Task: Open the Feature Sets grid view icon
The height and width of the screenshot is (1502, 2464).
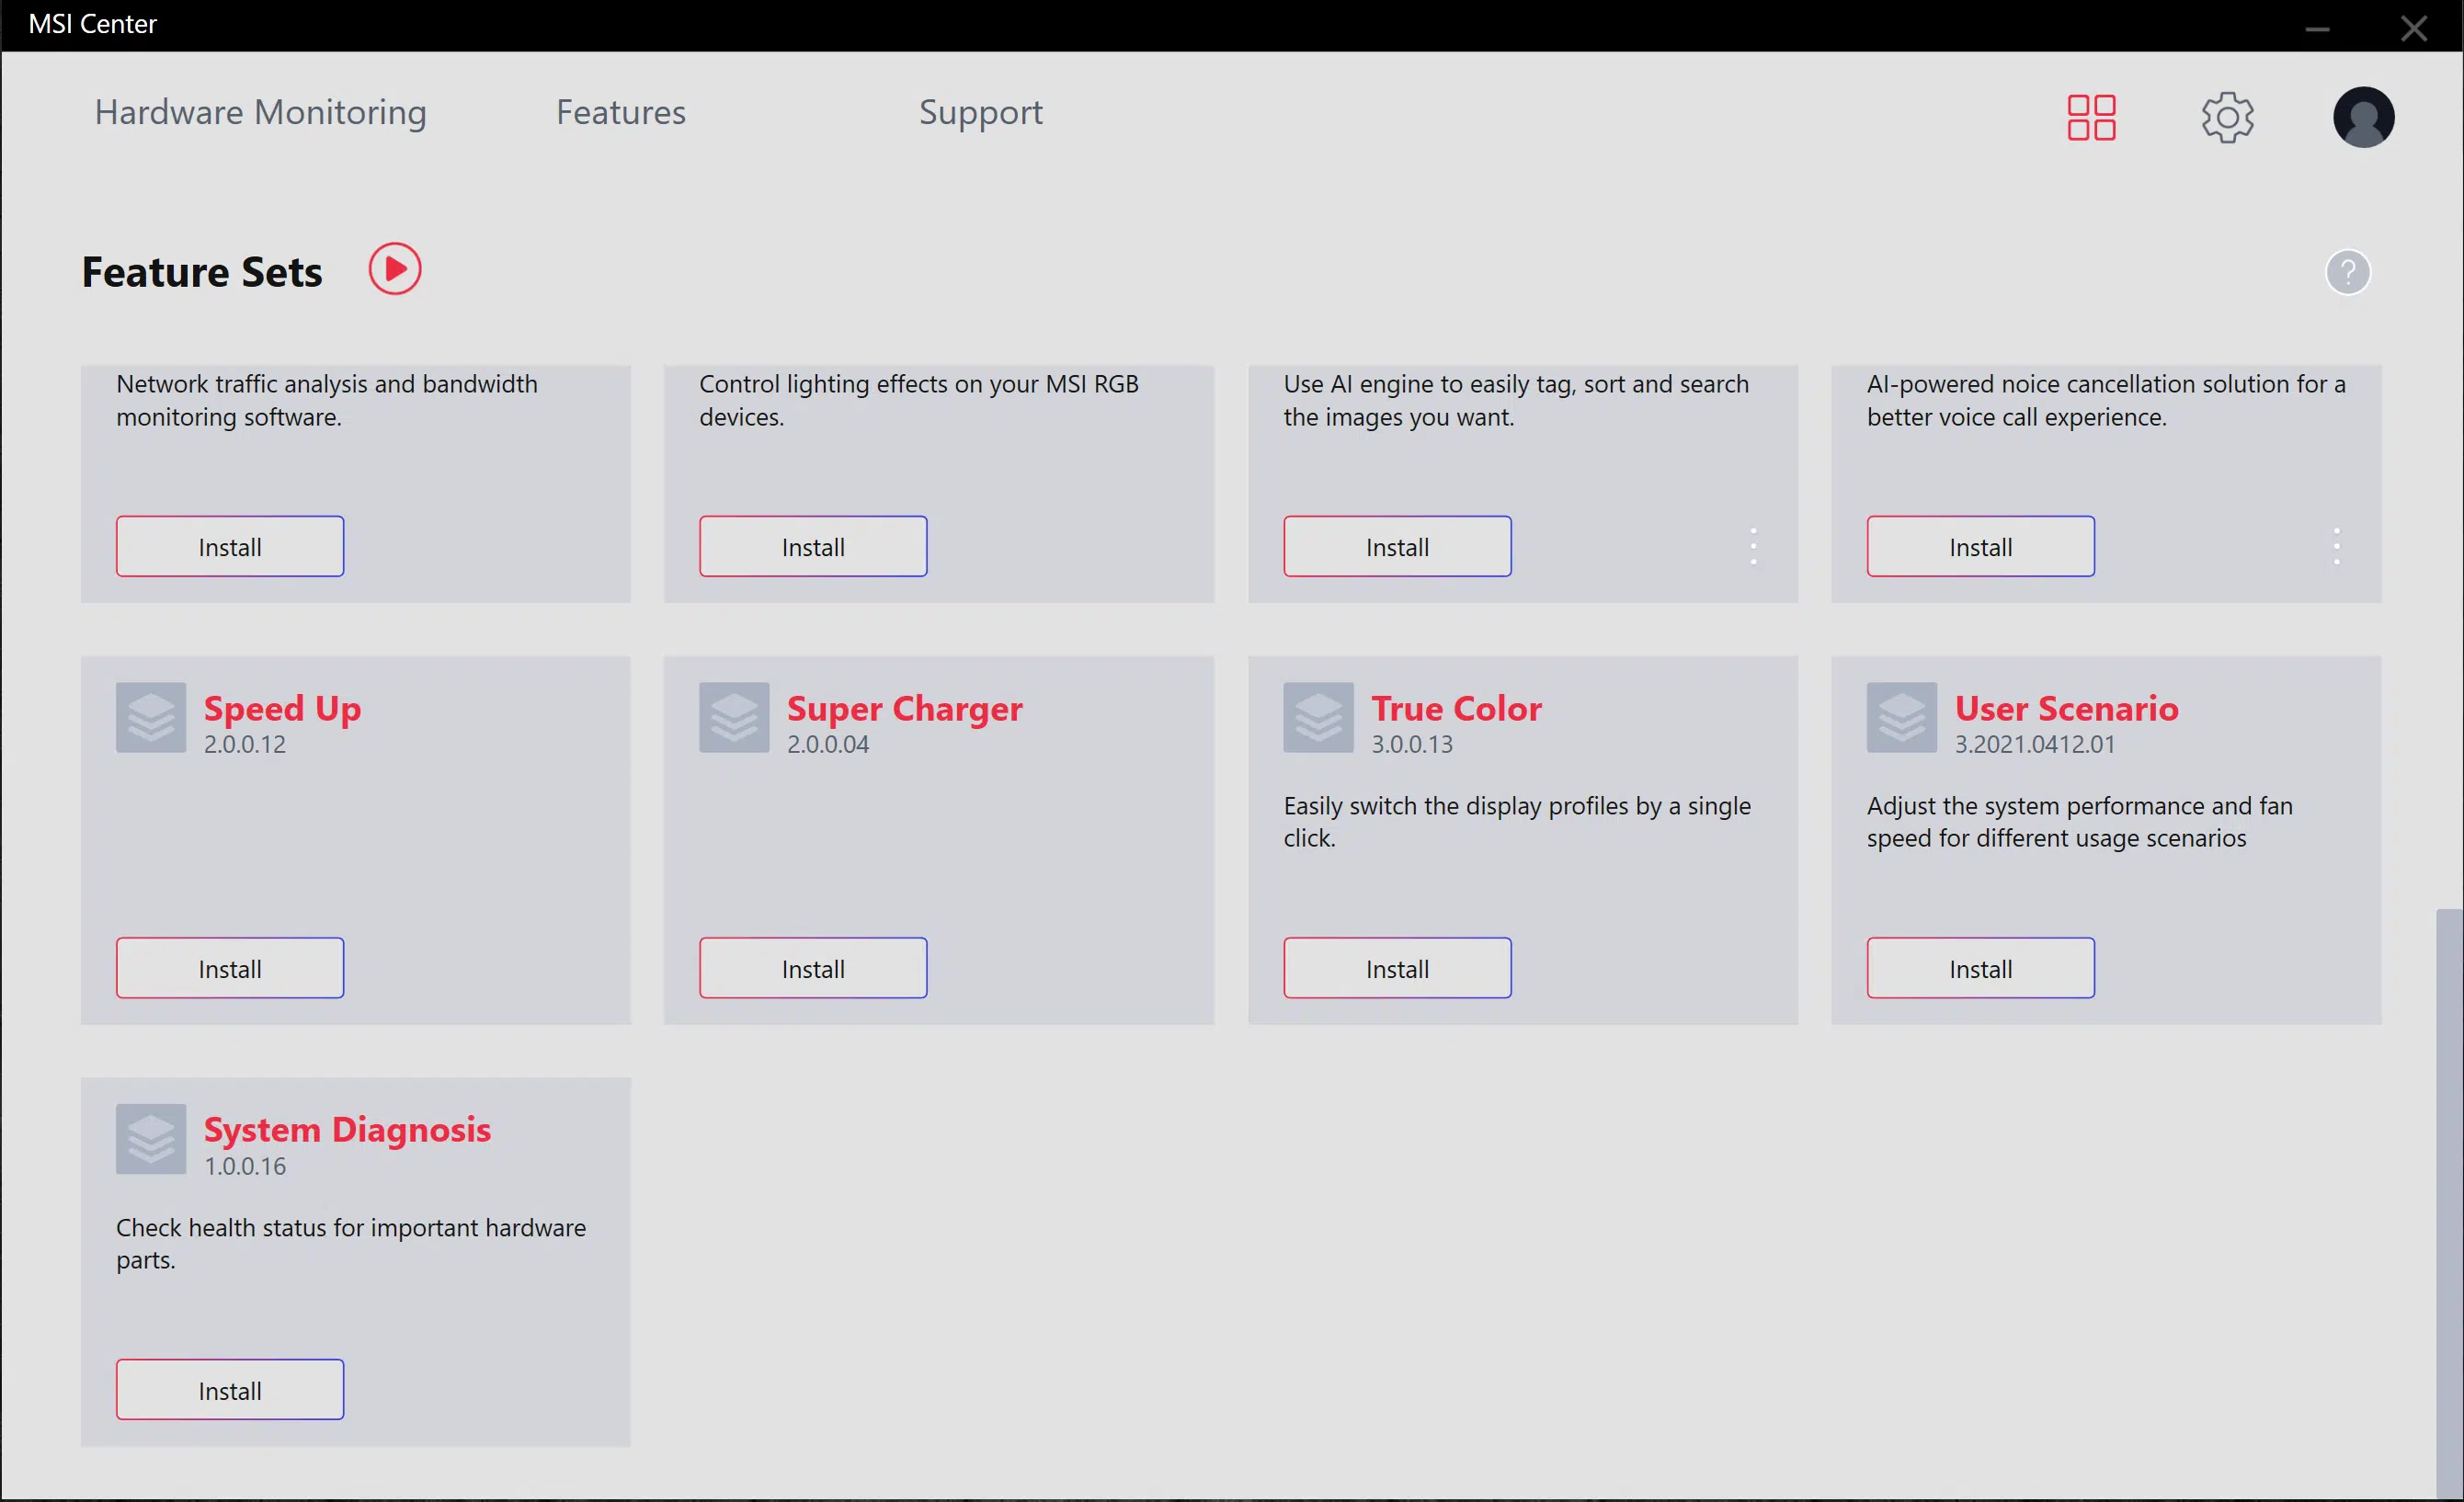Action: [2091, 117]
